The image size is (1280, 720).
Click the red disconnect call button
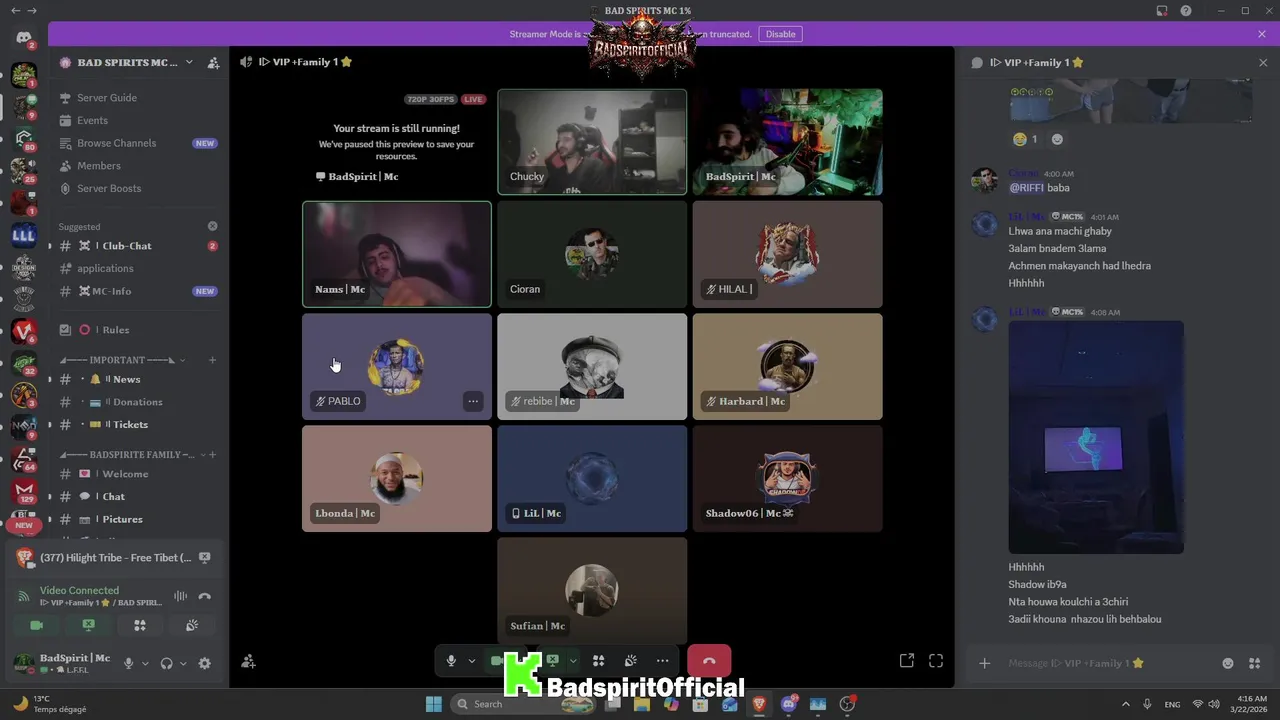click(x=709, y=661)
